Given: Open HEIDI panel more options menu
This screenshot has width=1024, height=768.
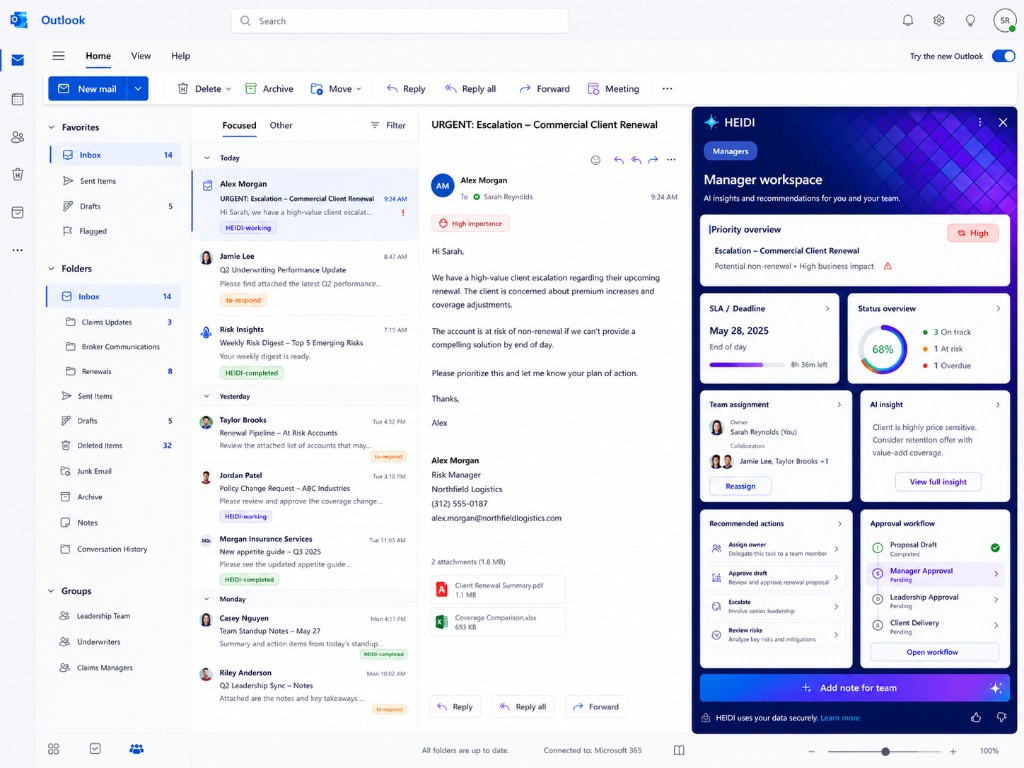Looking at the screenshot, I should click(x=980, y=122).
